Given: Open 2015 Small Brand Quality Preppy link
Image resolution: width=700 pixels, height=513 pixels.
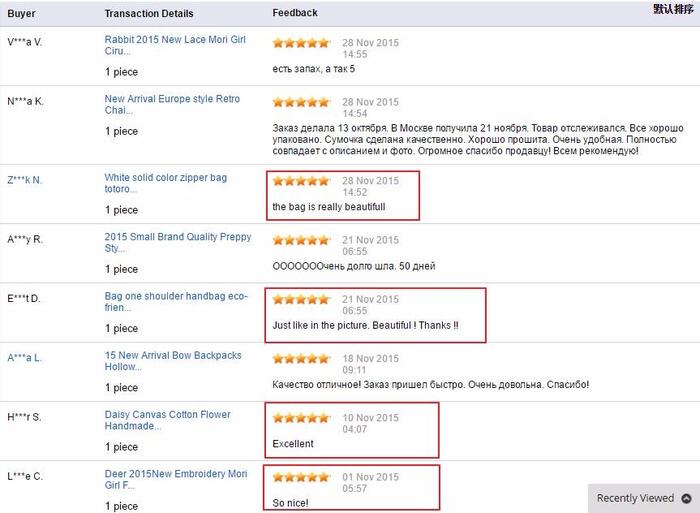Looking at the screenshot, I should click(178, 242).
